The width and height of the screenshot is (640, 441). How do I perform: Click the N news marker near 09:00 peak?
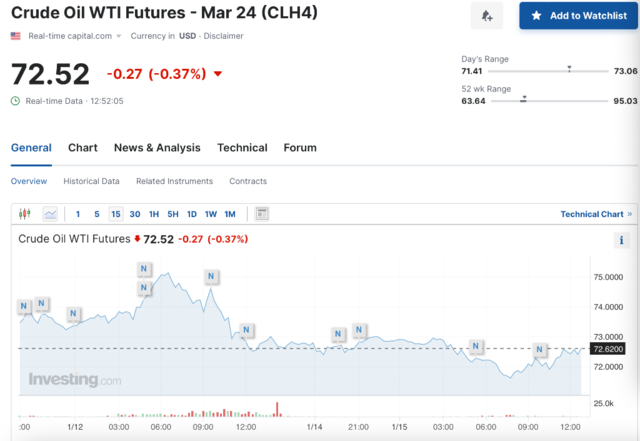[212, 276]
